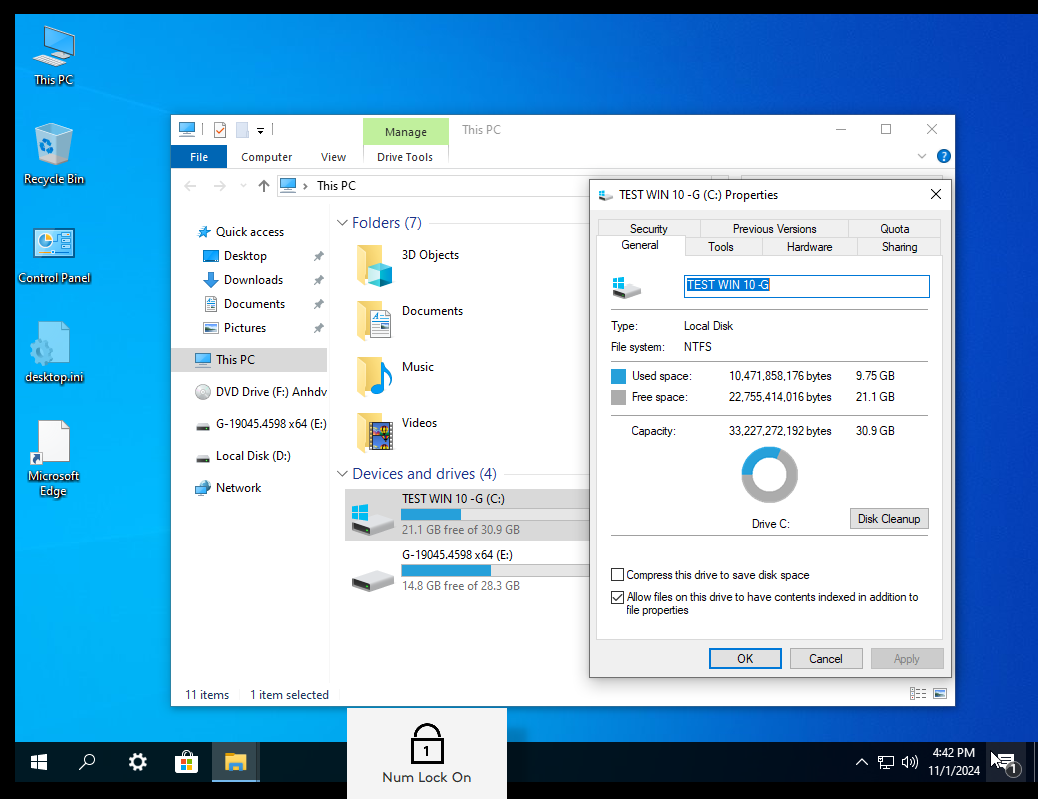
Task: Open Microsoft Edge desktop shortcut
Action: pos(54,459)
